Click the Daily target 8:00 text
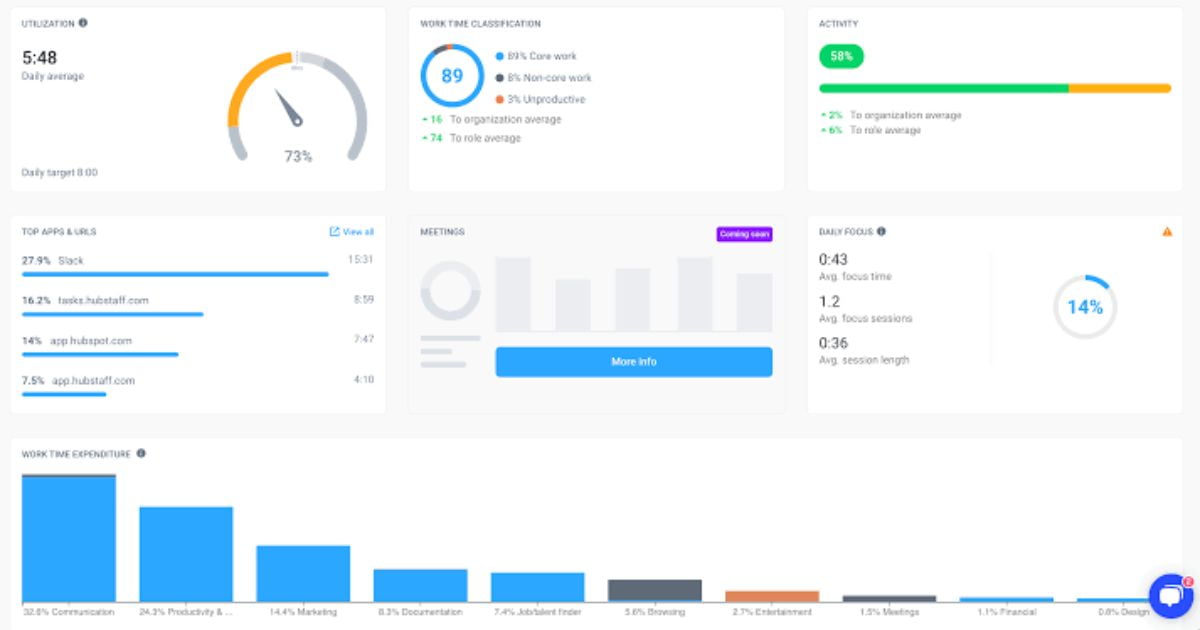This screenshot has width=1200, height=630. coord(60,173)
